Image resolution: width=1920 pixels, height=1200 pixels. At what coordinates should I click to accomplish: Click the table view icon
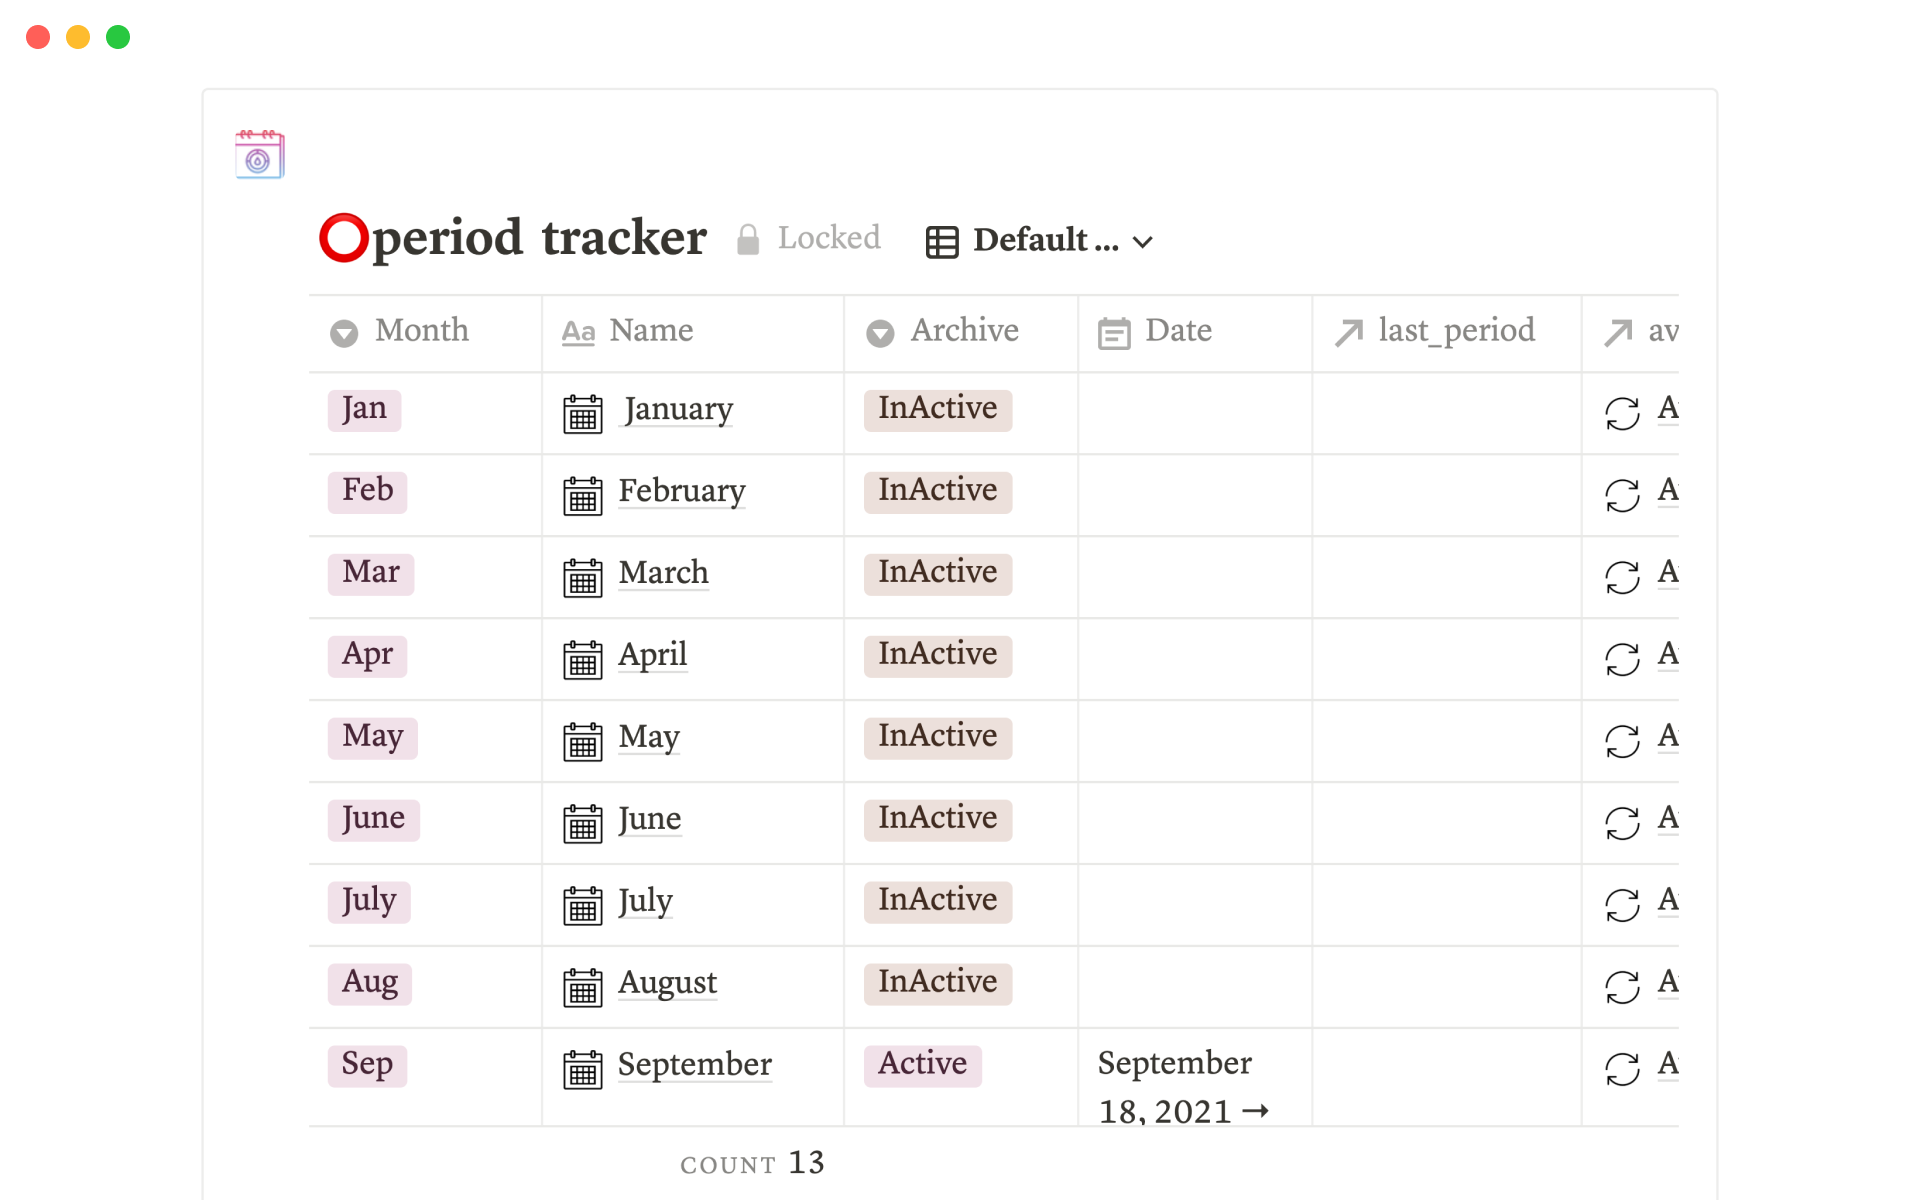tap(942, 242)
